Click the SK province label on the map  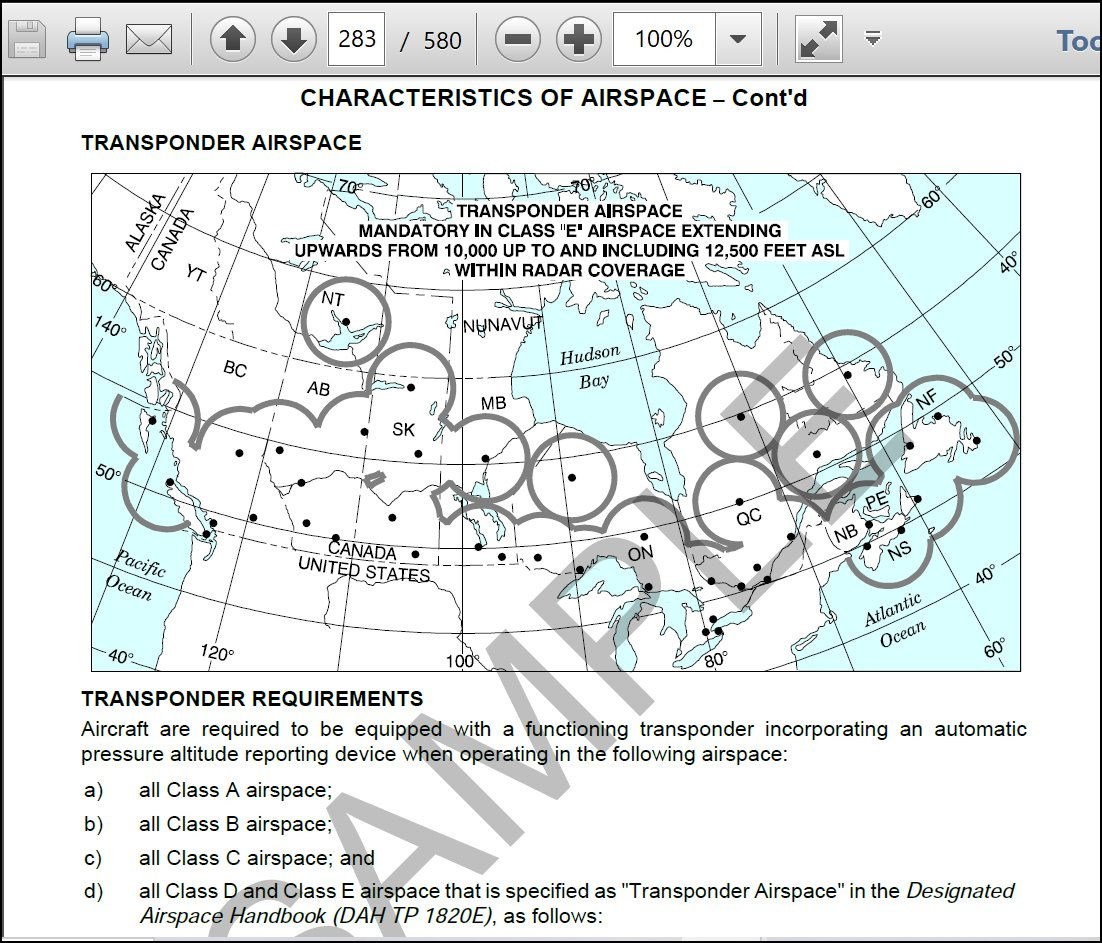pyautogui.click(x=403, y=429)
